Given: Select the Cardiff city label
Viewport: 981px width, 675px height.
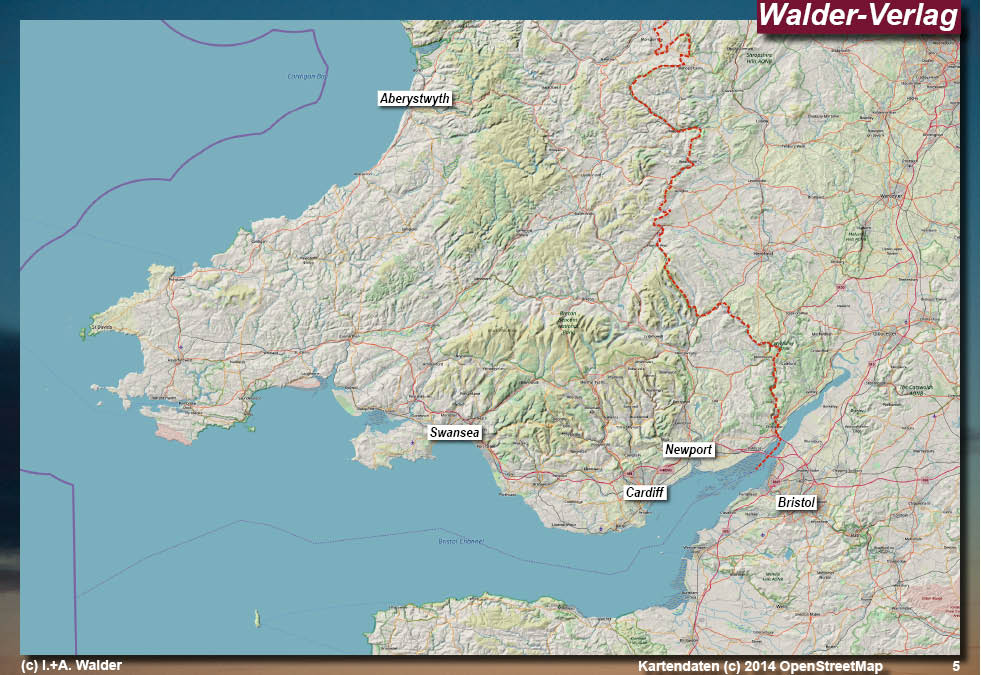Looking at the screenshot, I should [x=646, y=491].
